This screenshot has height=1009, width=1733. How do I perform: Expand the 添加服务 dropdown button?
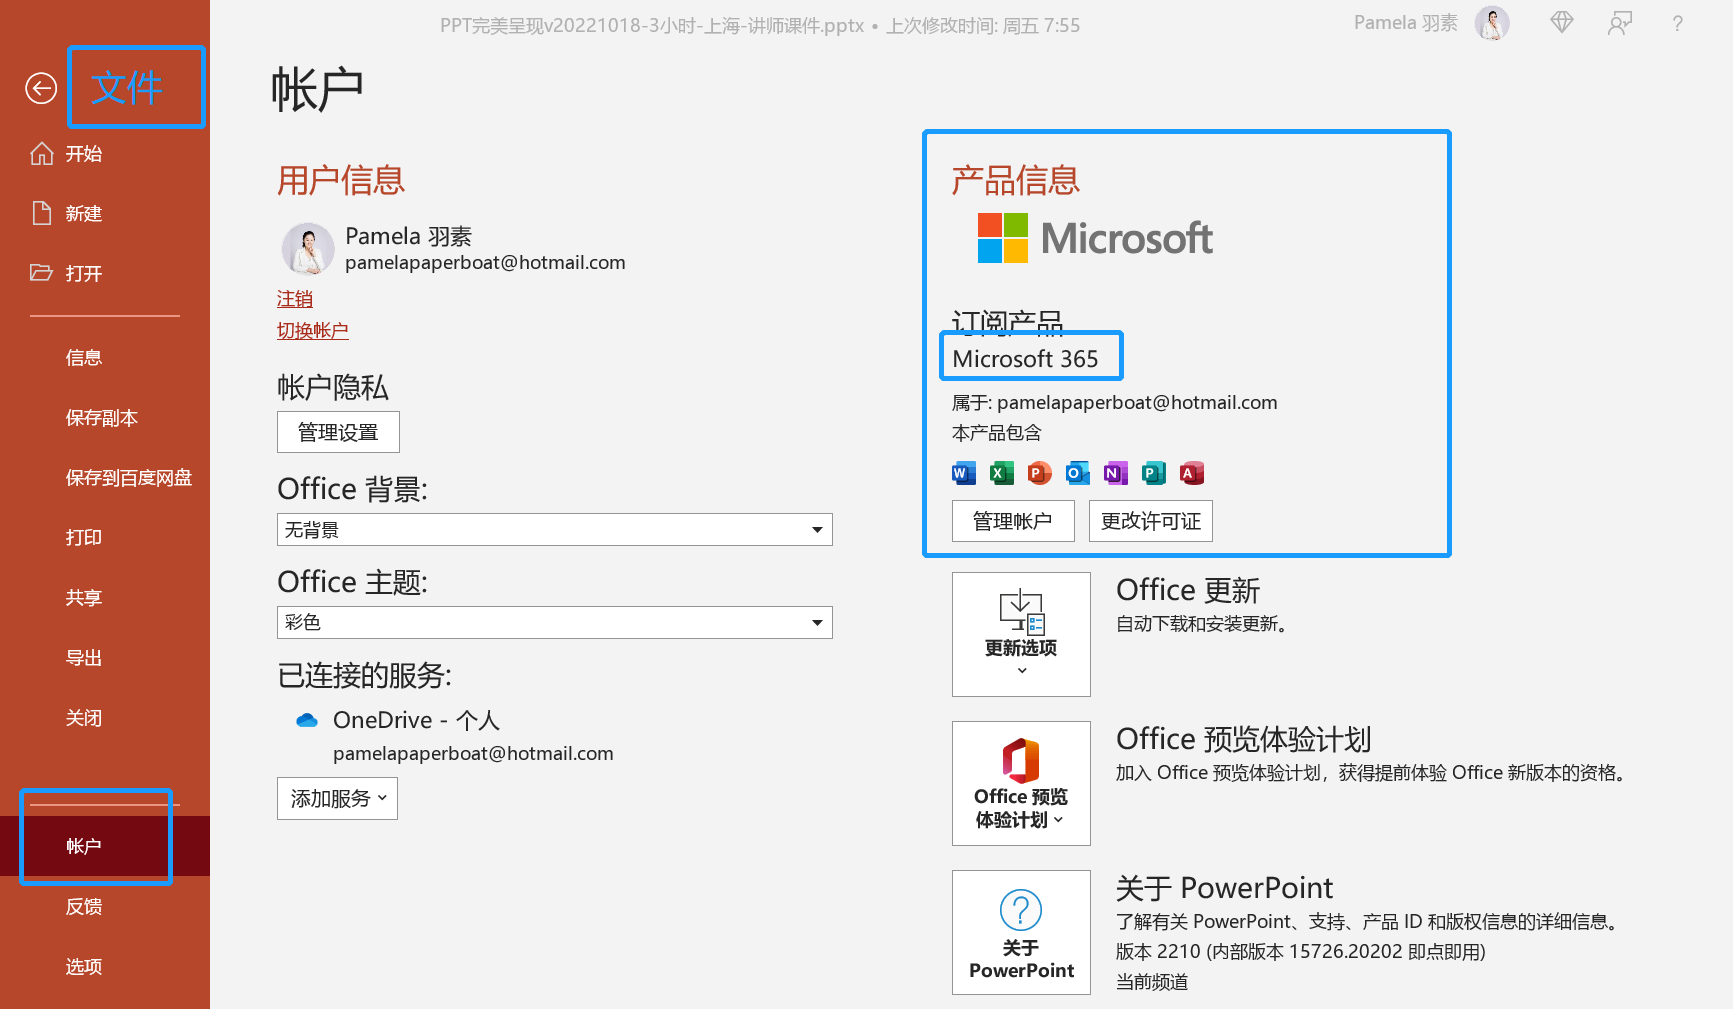(x=337, y=798)
